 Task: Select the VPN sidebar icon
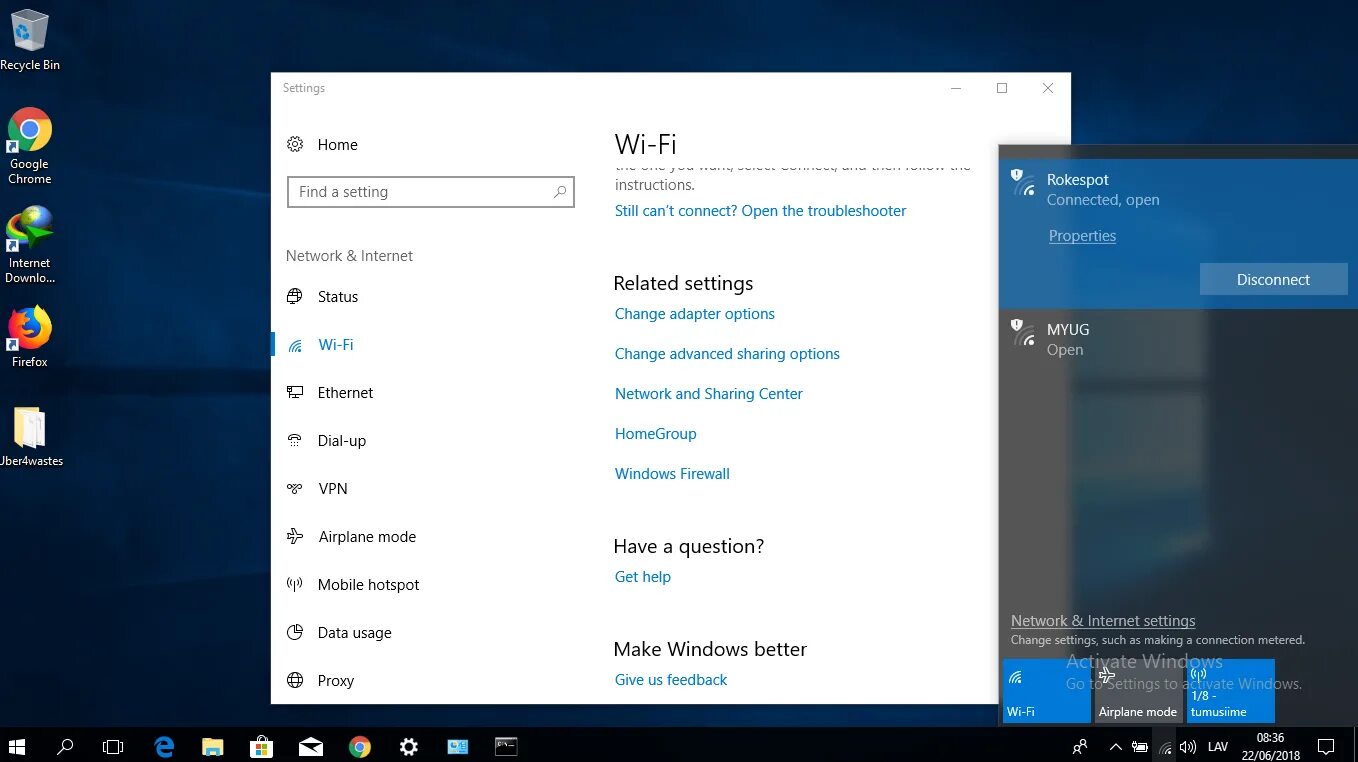295,488
